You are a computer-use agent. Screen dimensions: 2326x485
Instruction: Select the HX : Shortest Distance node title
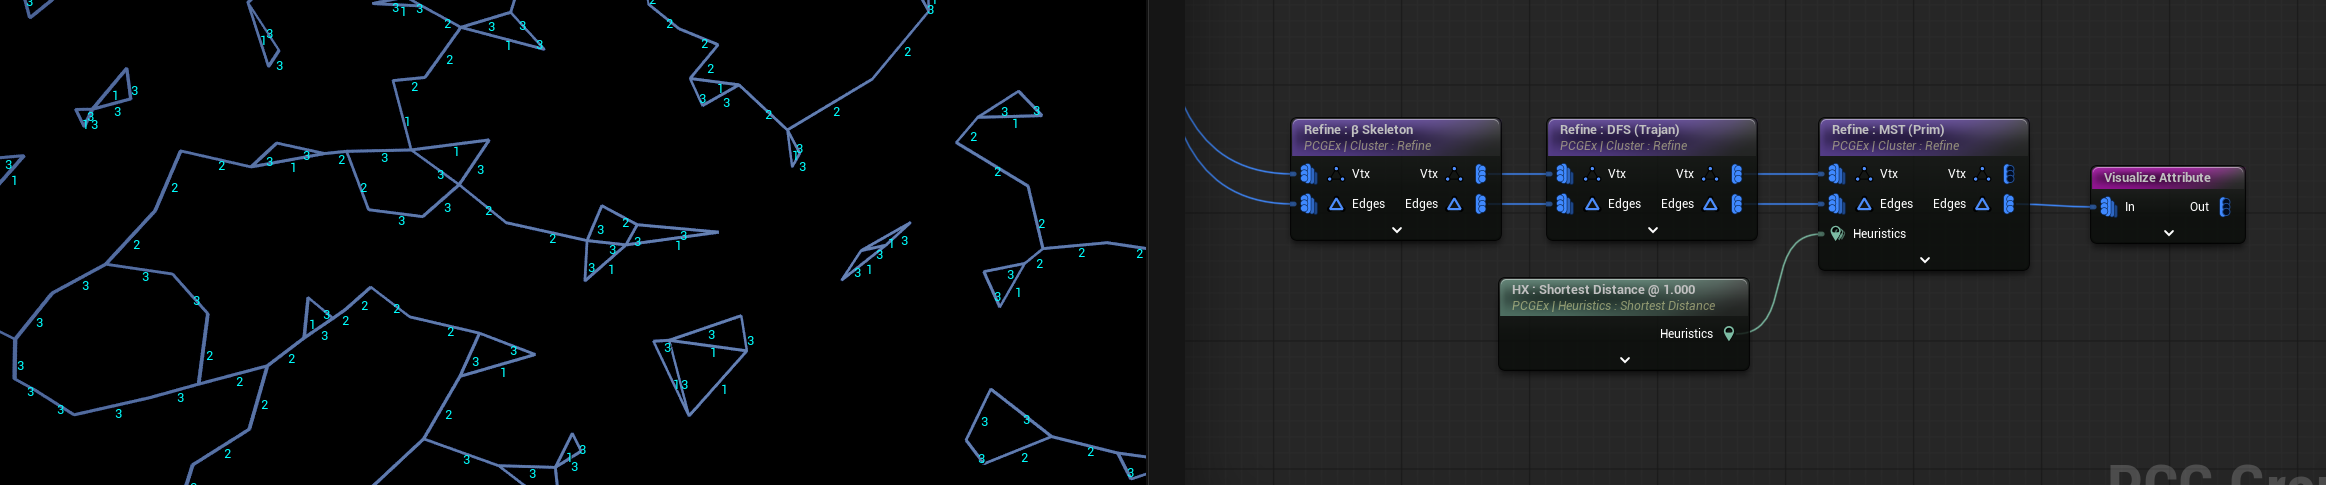(1603, 290)
